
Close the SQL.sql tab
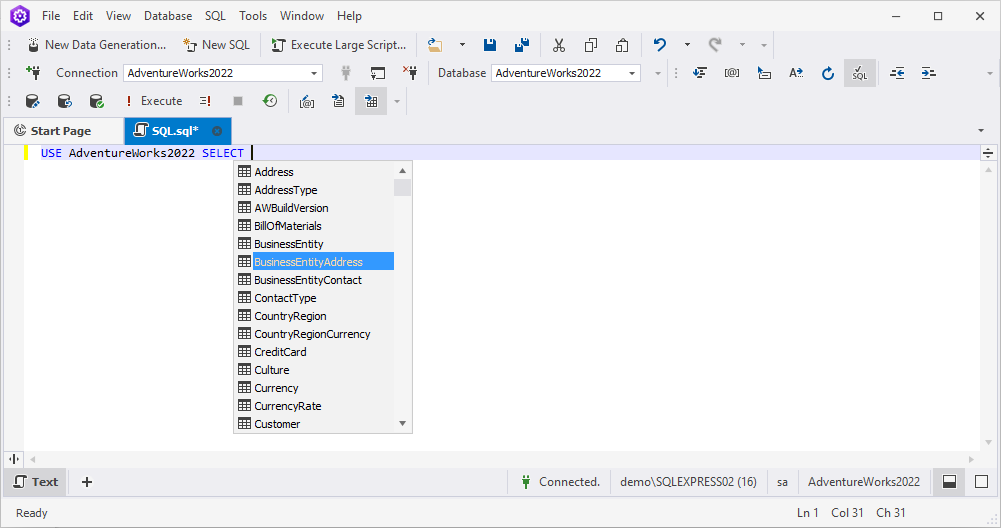click(217, 131)
